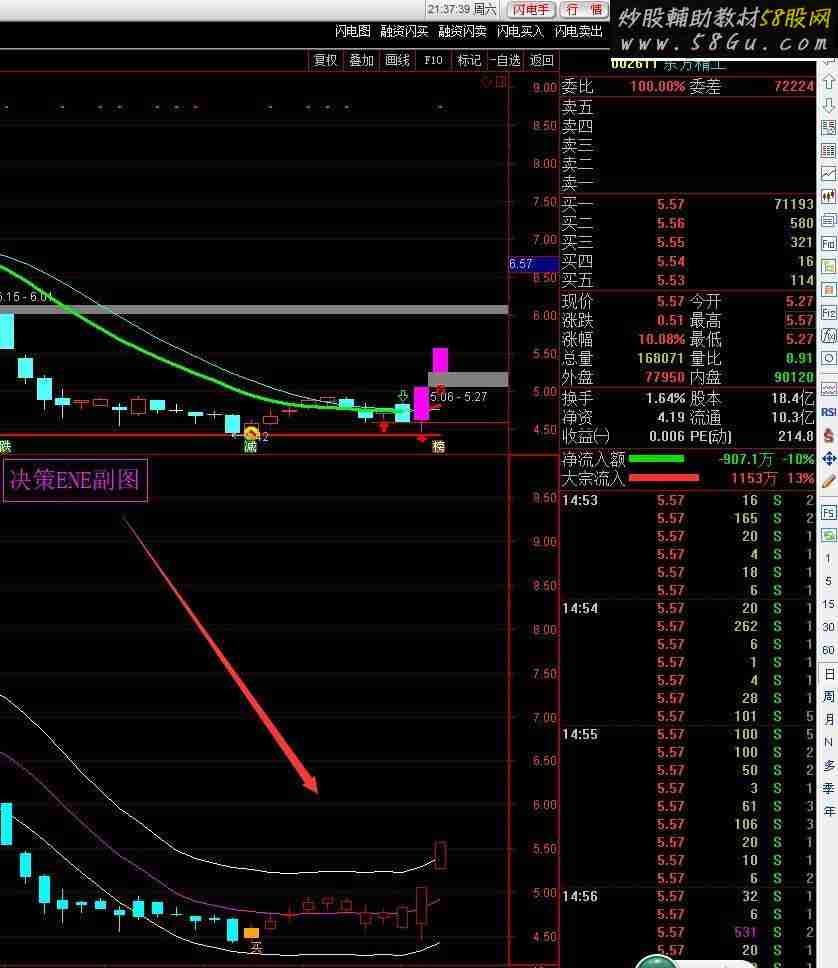
Task: Open the intraday line chart icon
Action: 829,174
